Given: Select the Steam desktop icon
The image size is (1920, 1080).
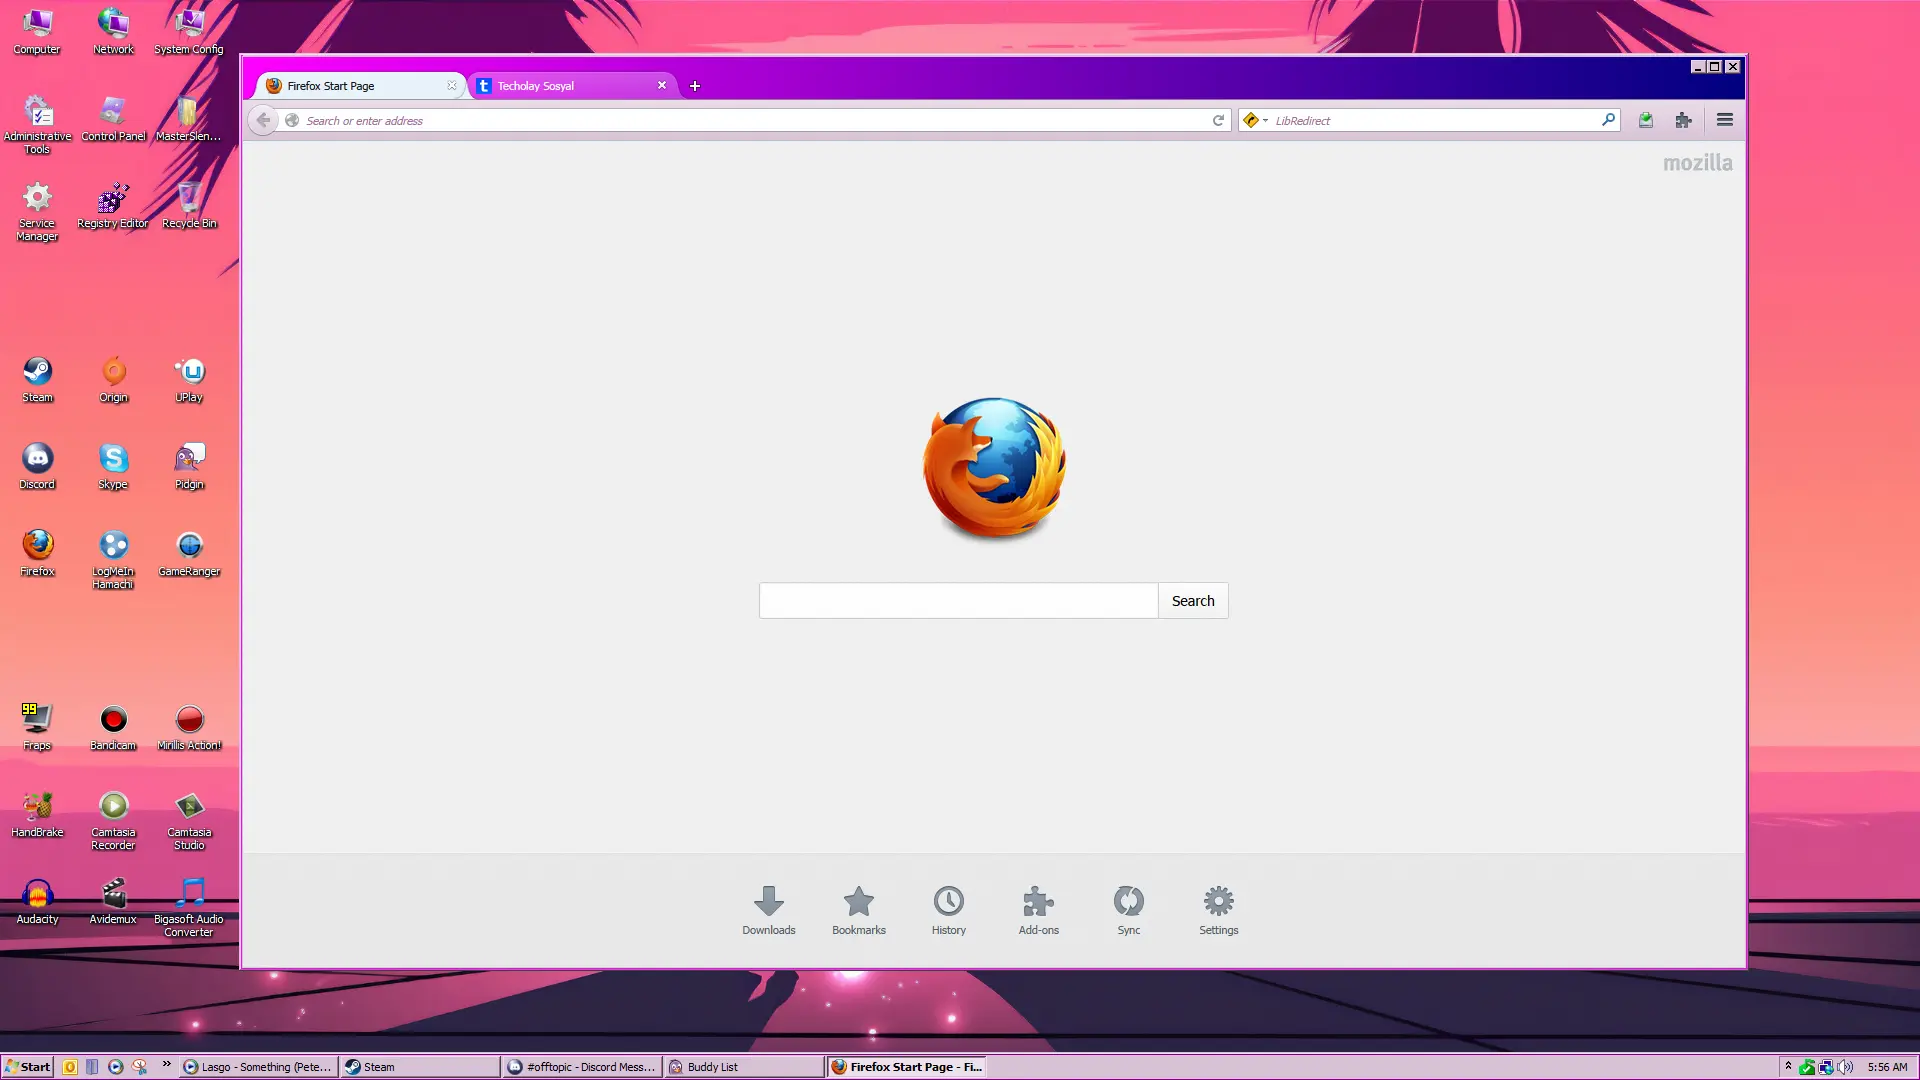Looking at the screenshot, I should [x=37, y=380].
